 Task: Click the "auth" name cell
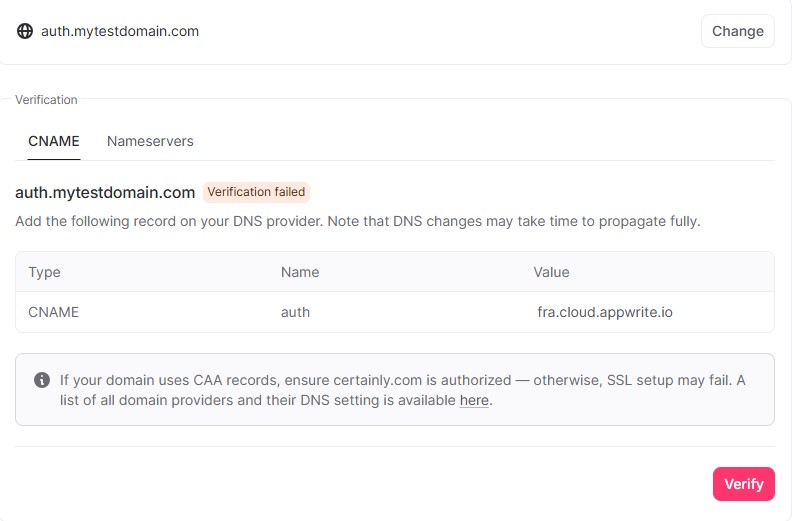(x=296, y=312)
